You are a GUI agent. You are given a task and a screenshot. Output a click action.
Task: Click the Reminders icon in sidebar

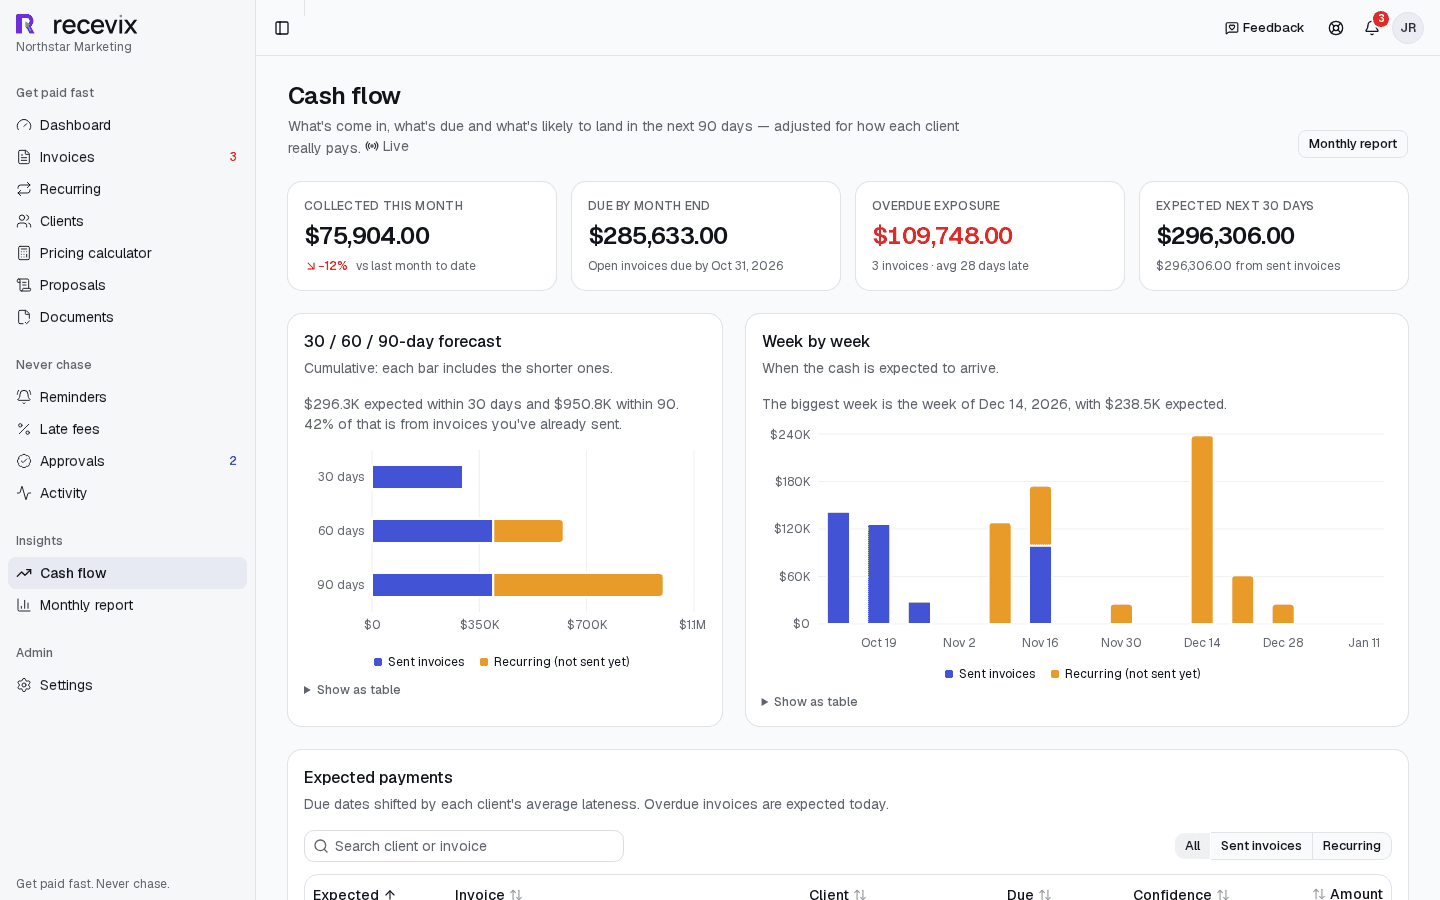[24, 397]
